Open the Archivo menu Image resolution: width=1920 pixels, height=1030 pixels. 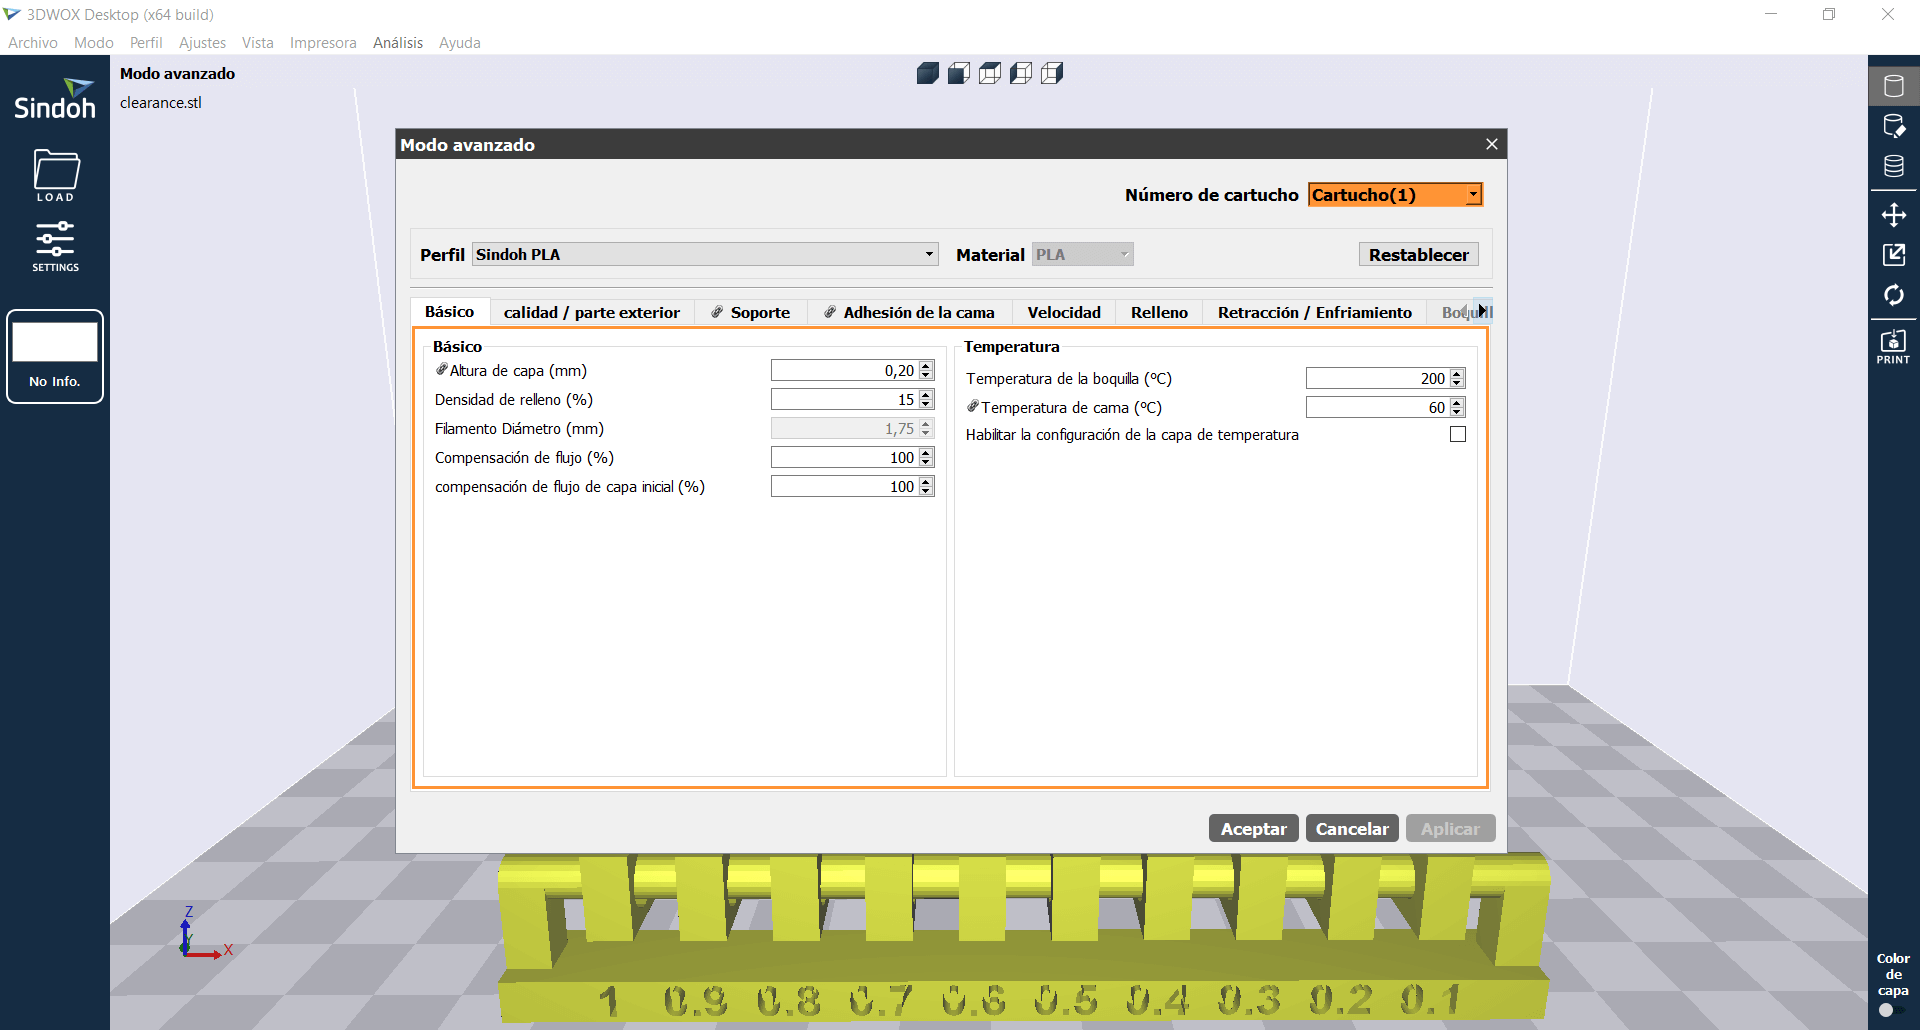tap(33, 43)
